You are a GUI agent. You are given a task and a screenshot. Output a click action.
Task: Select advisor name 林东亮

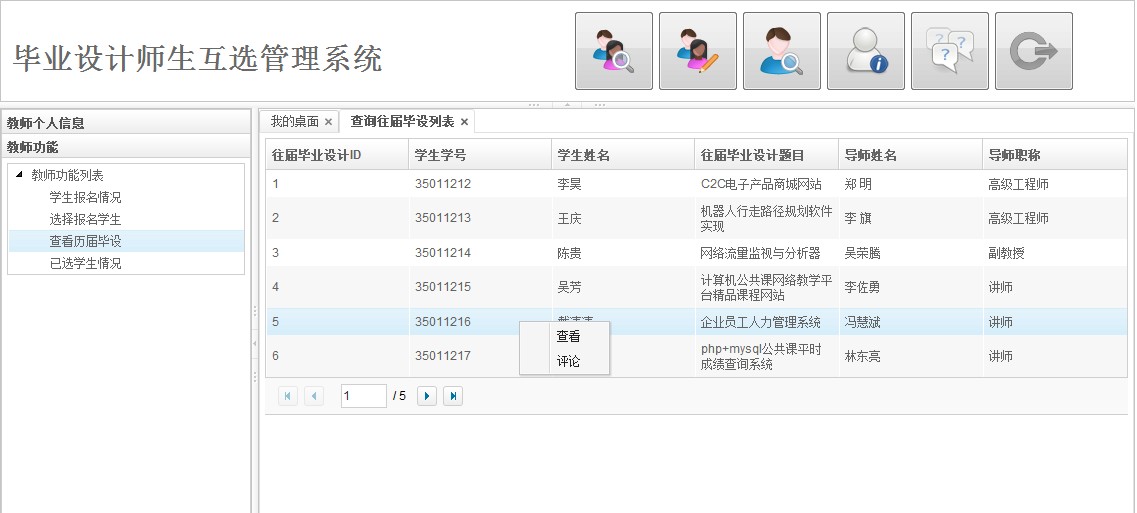[863, 356]
